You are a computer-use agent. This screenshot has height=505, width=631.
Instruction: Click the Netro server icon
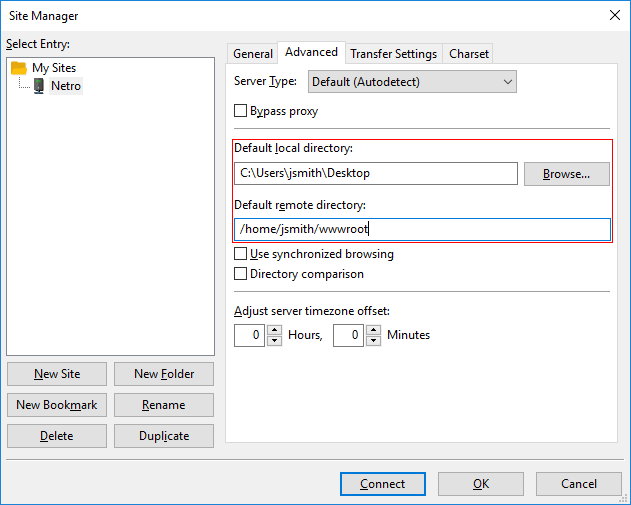39,86
